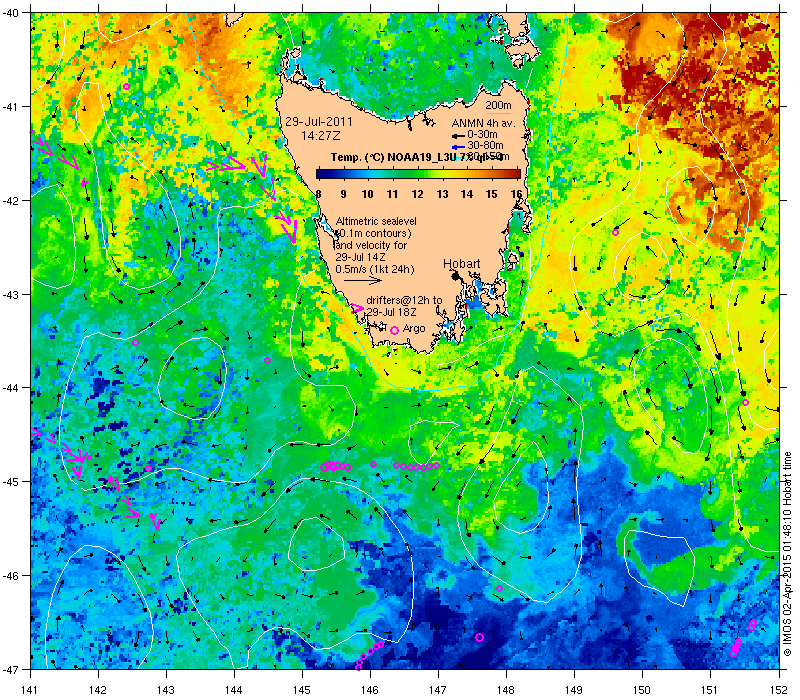
Task: Click the 0.5m/s velocity scale arrow
Action: [363, 280]
